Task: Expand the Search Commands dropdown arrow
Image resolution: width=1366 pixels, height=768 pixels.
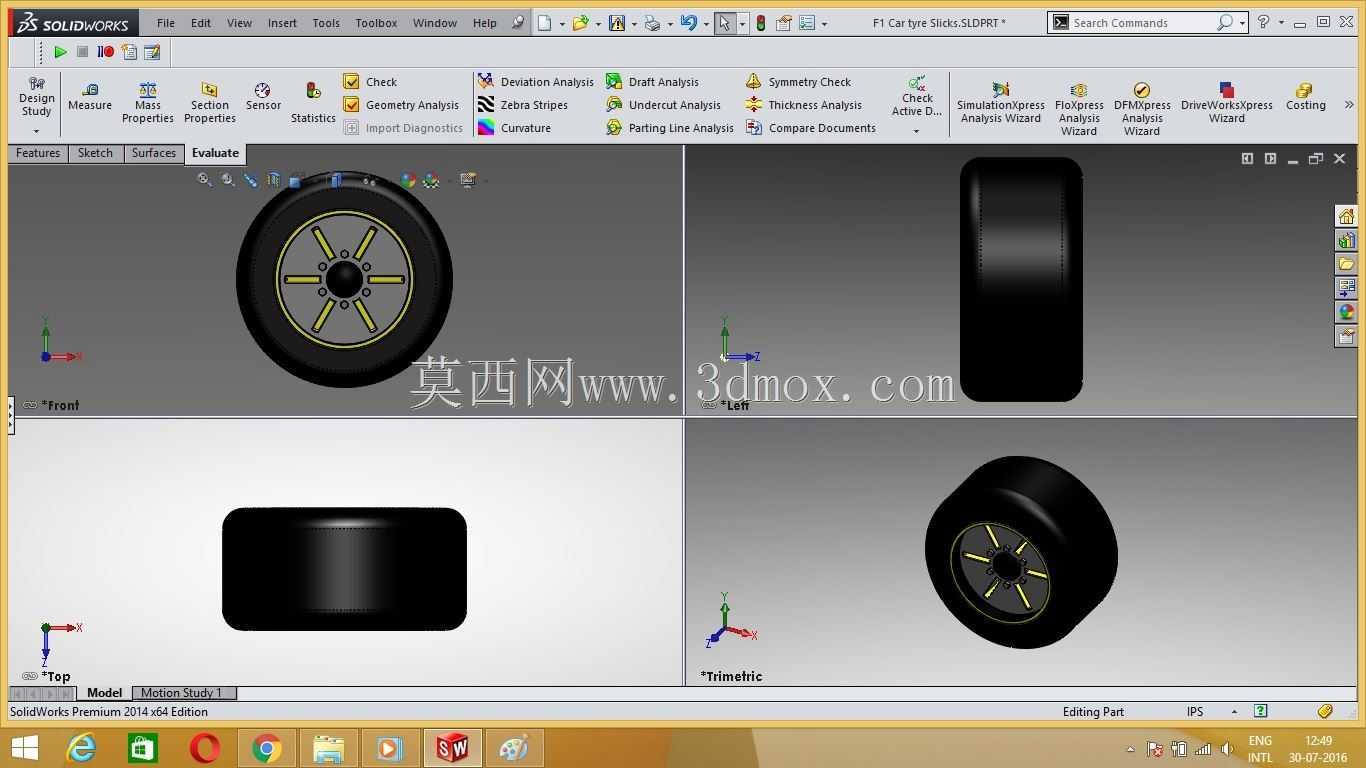Action: pyautogui.click(x=1242, y=22)
